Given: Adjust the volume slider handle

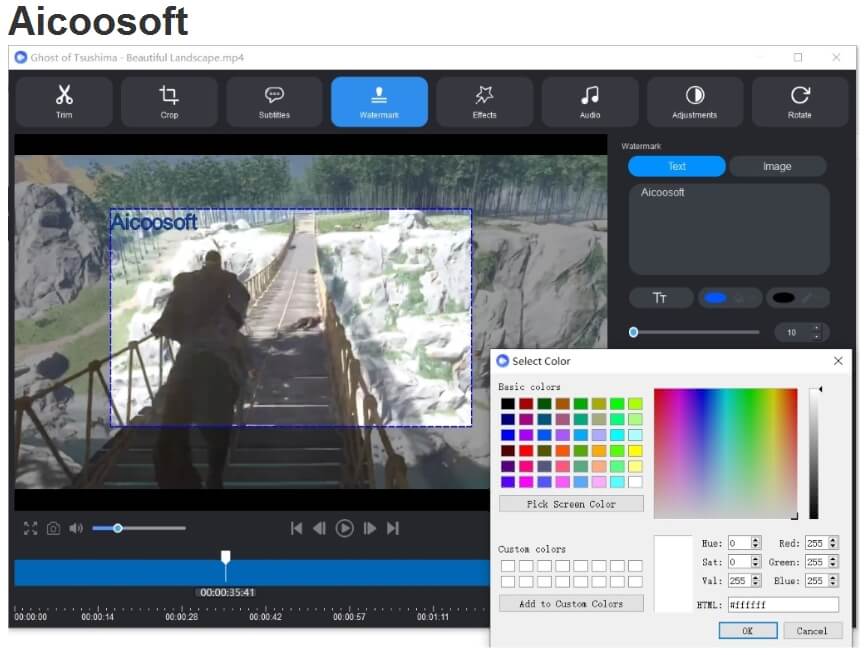Looking at the screenshot, I should click(117, 528).
